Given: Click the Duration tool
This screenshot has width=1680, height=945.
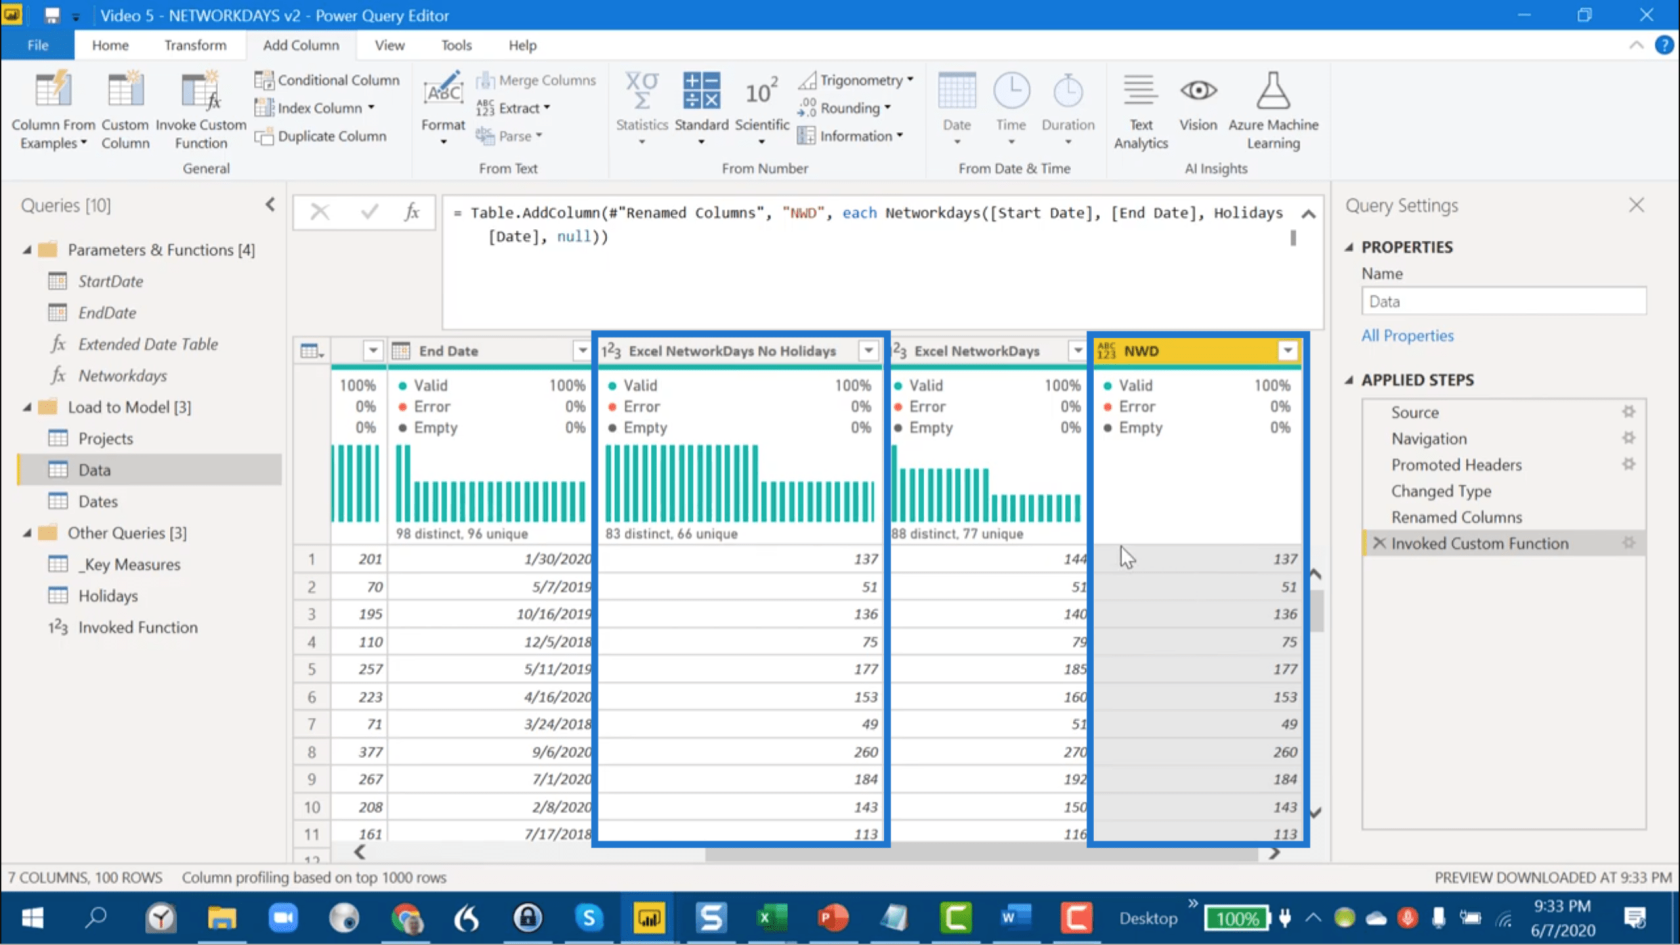Looking at the screenshot, I should [1068, 109].
